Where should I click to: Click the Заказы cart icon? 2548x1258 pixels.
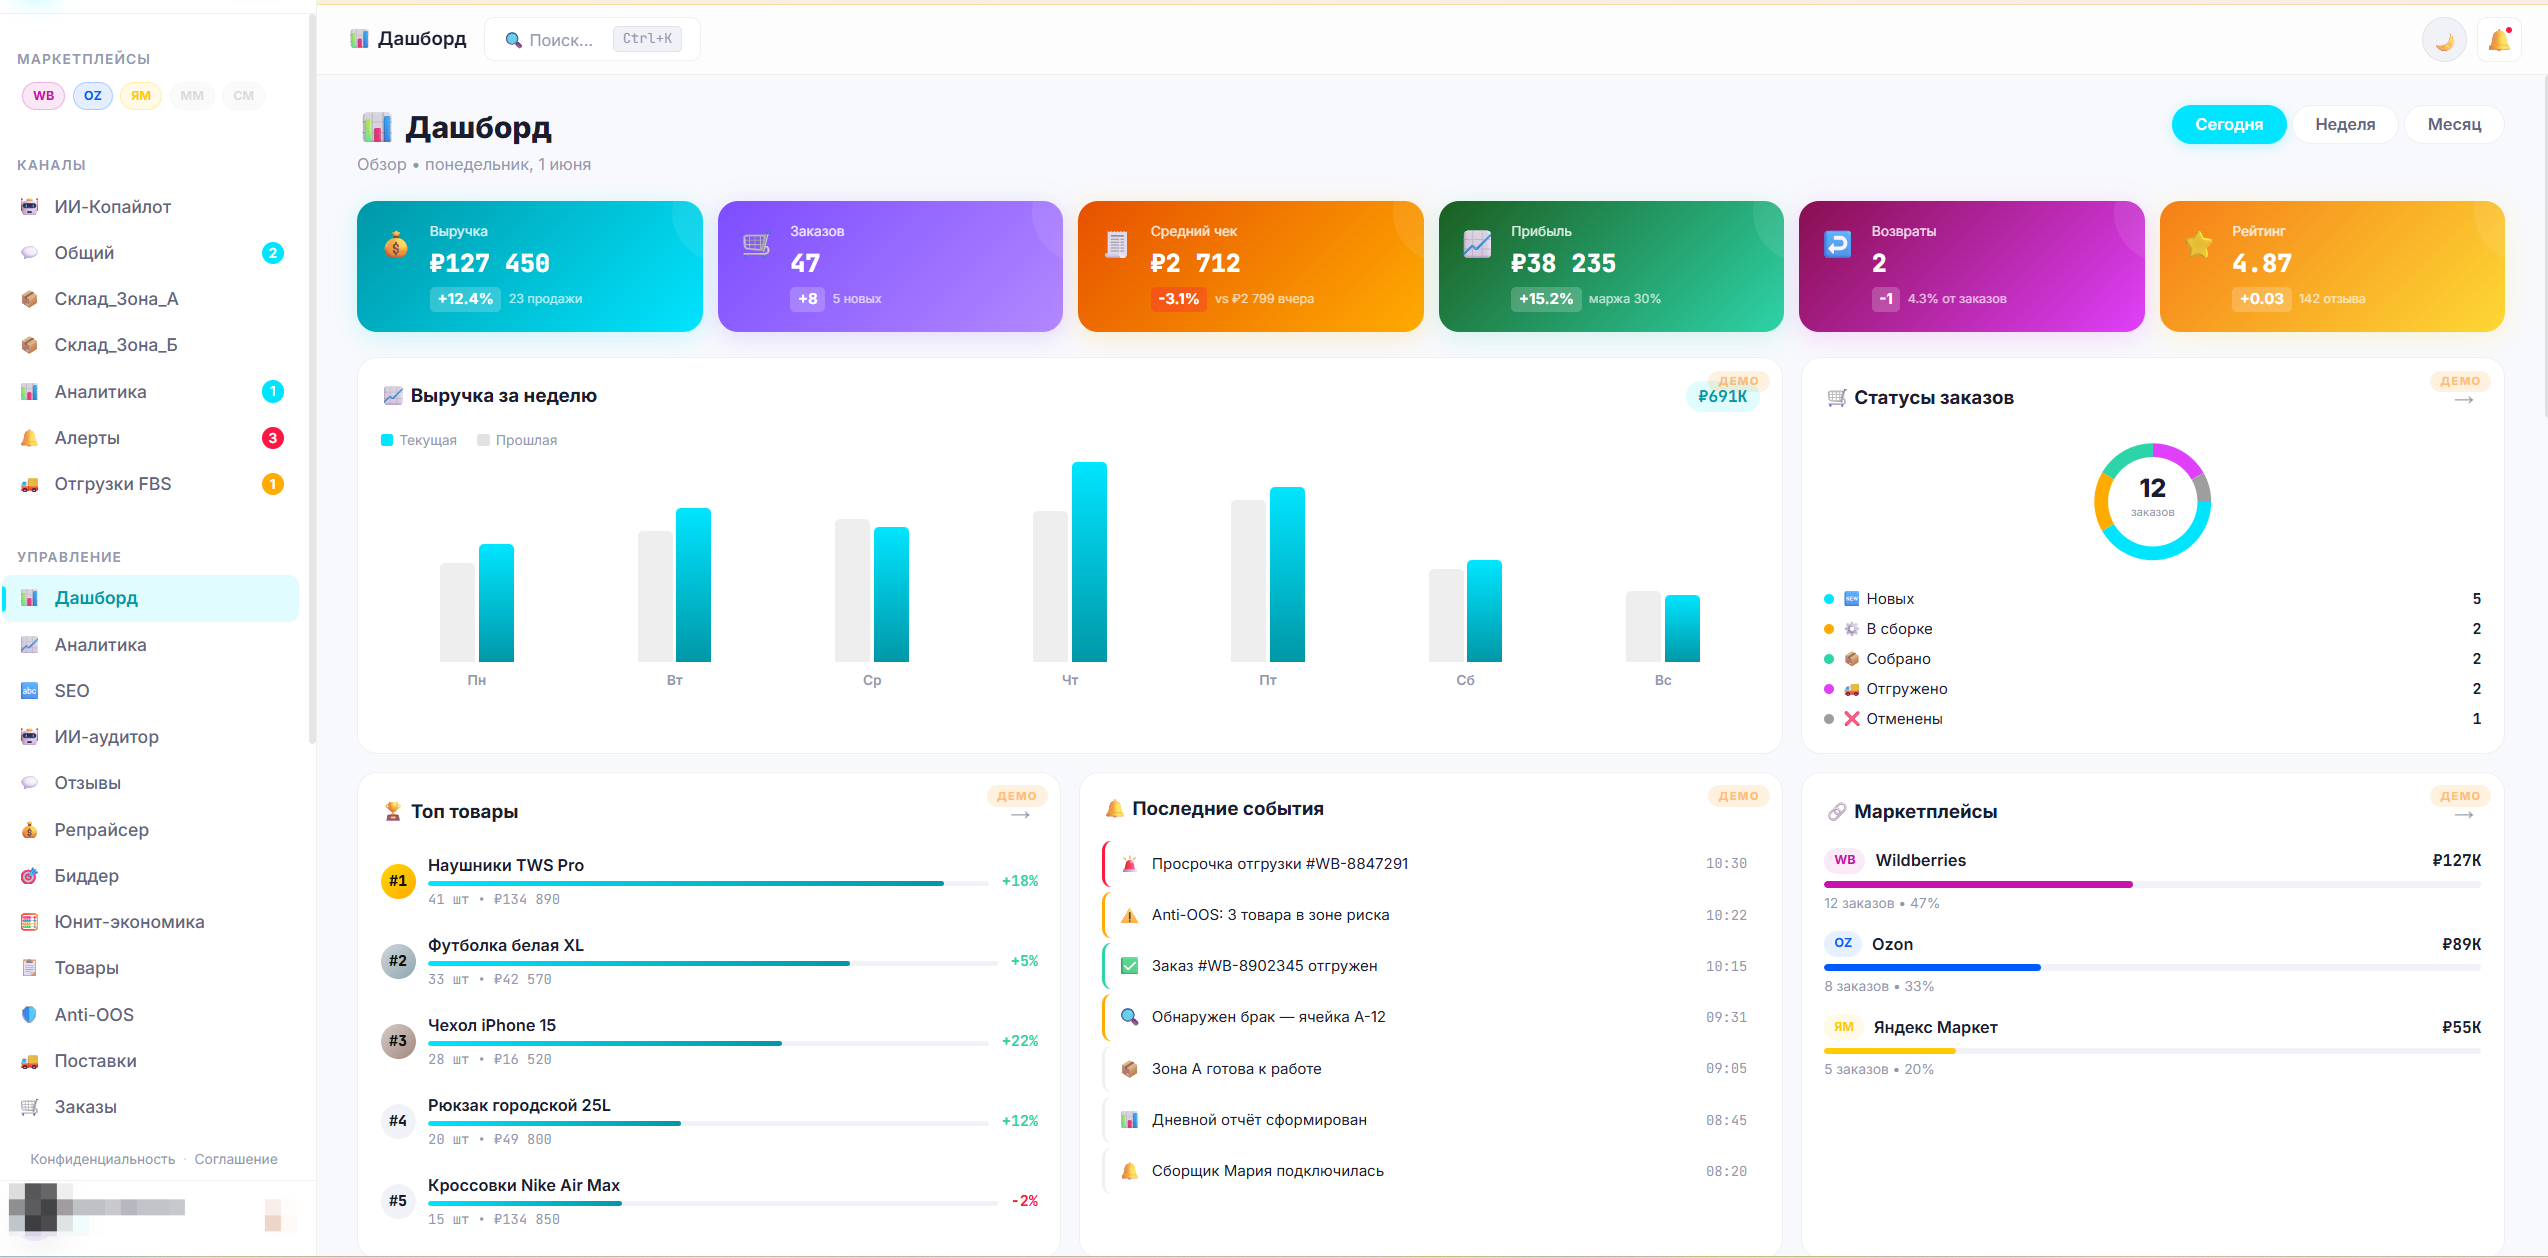point(30,1107)
